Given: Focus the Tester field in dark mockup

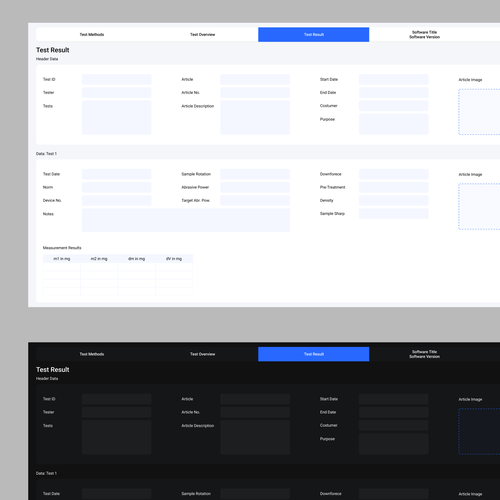Looking at the screenshot, I should point(117,412).
